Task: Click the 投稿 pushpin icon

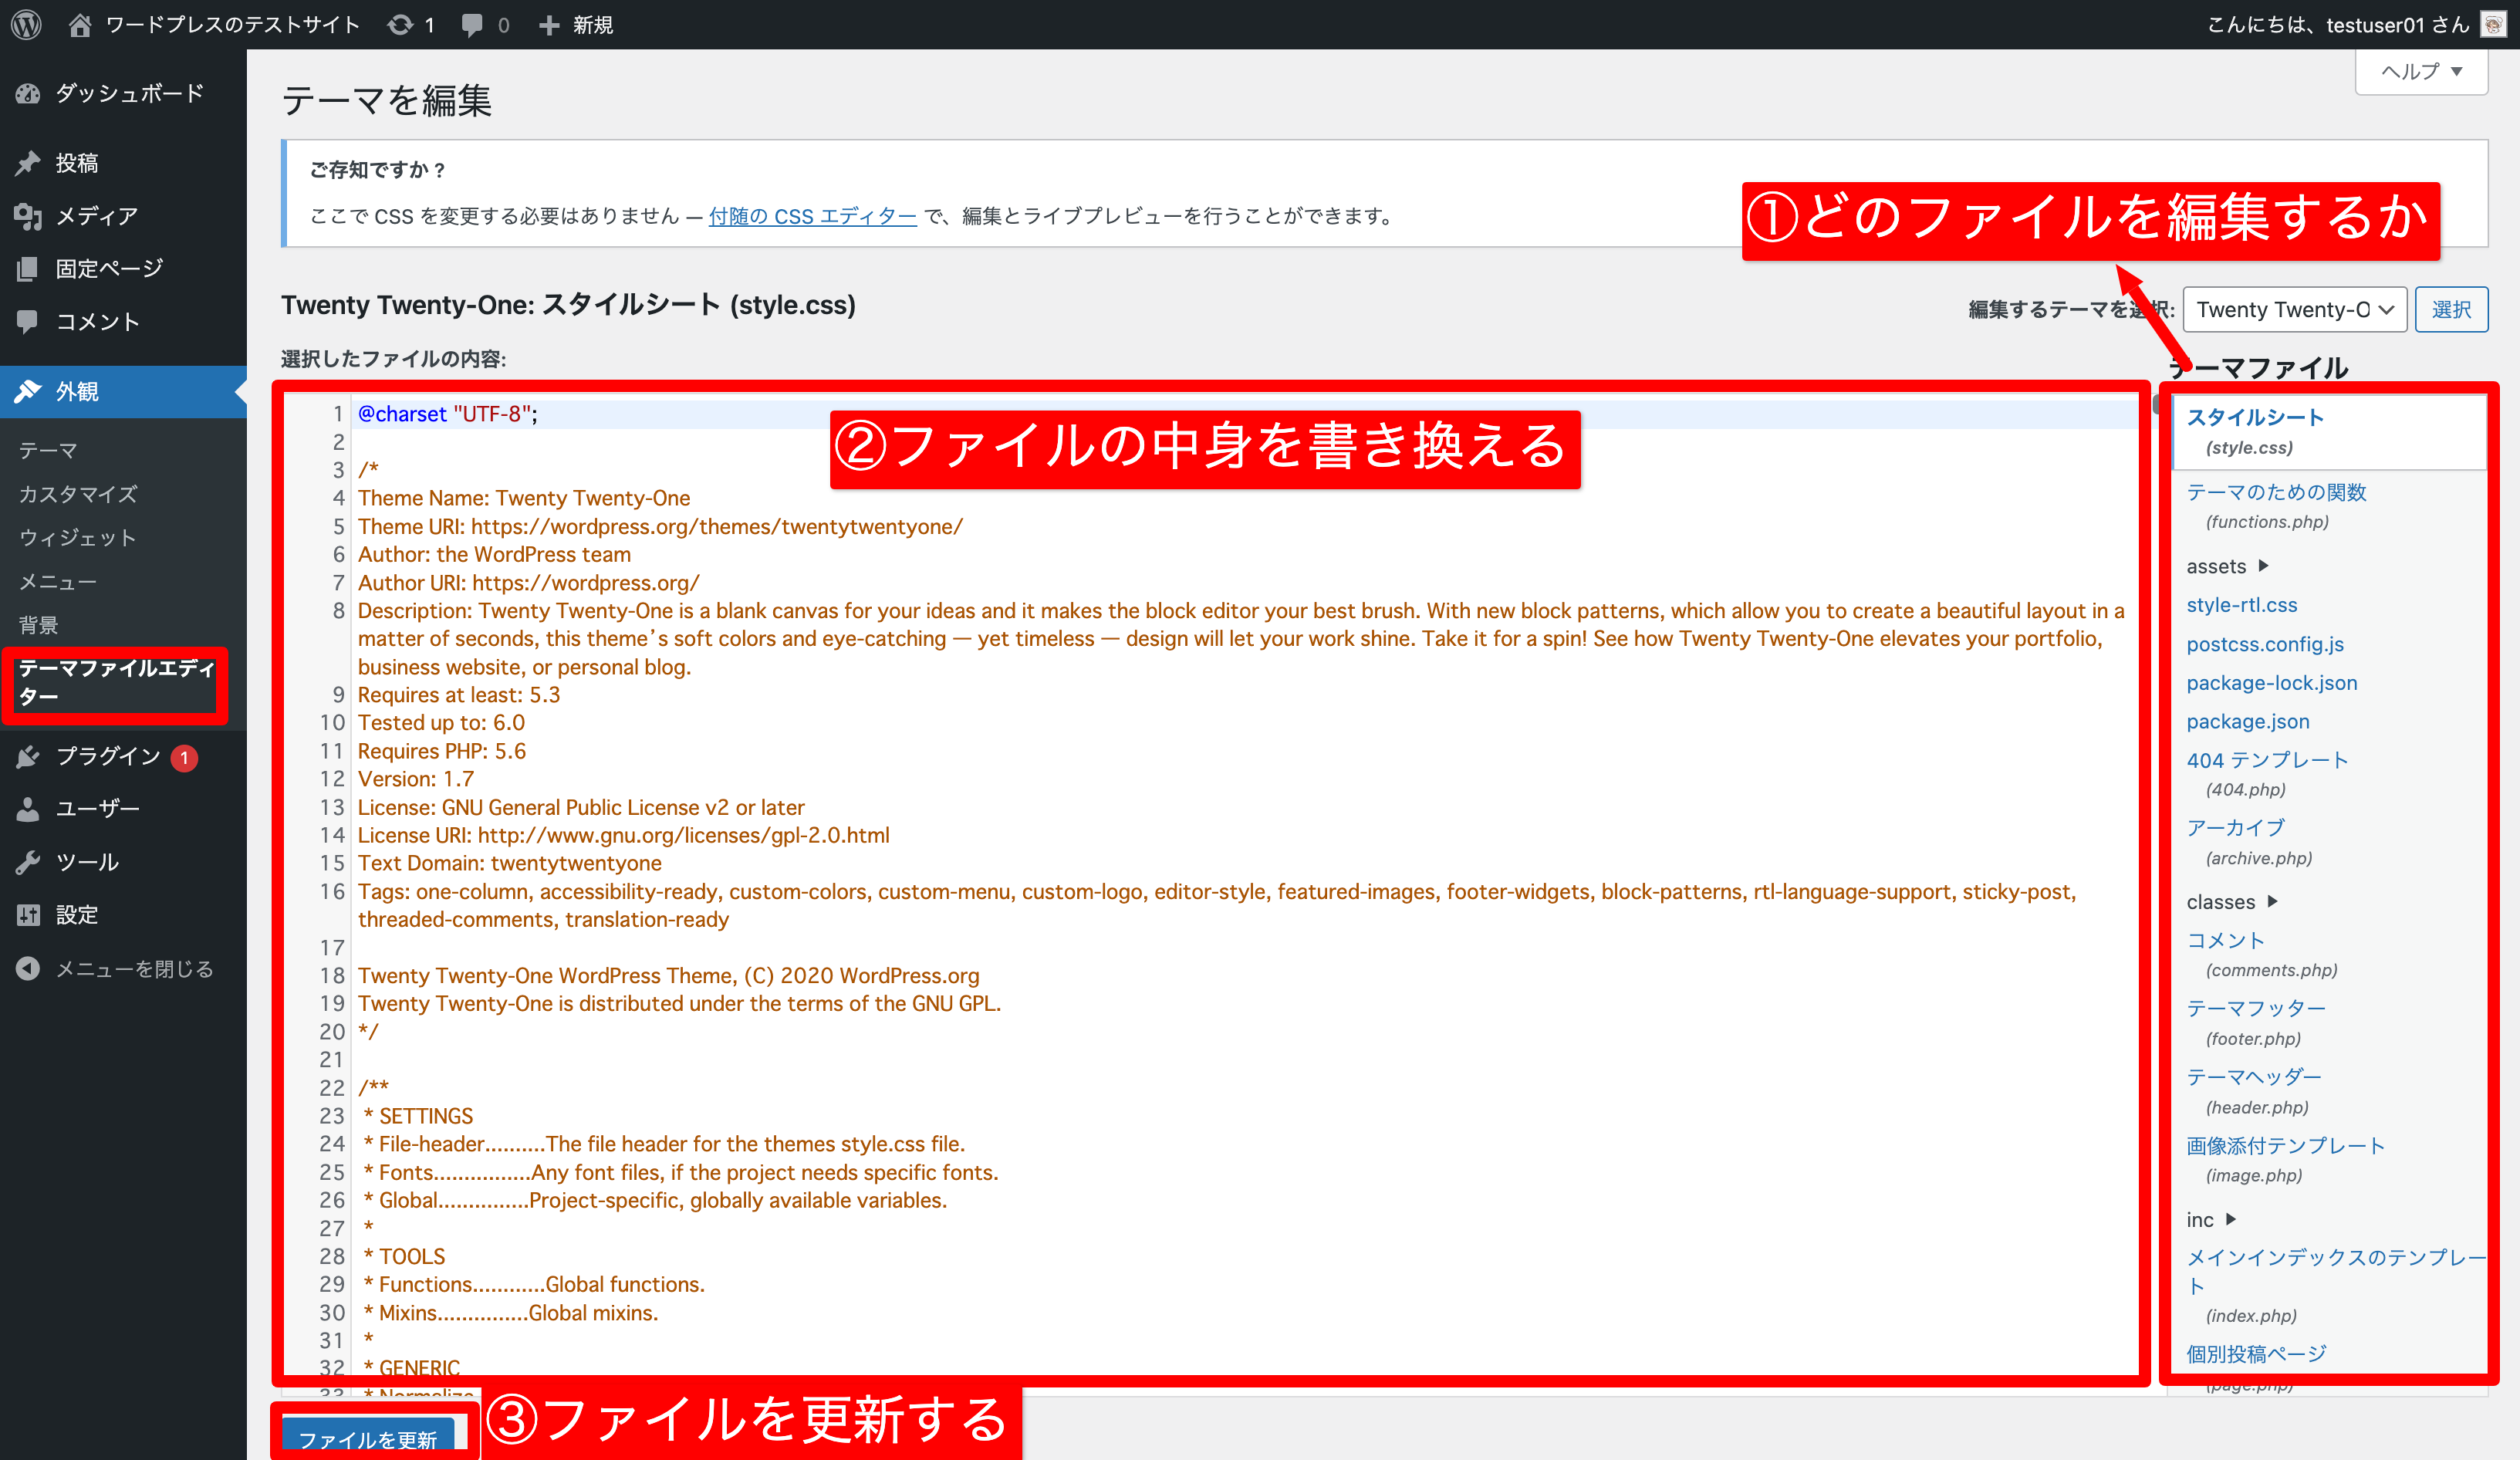Action: tap(28, 163)
